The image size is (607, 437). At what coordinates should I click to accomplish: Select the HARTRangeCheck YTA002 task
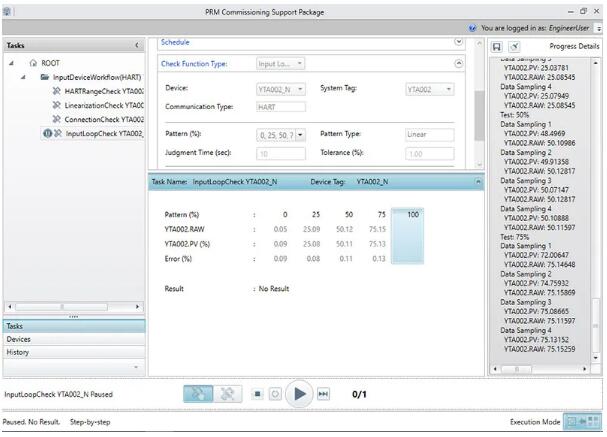point(104,91)
